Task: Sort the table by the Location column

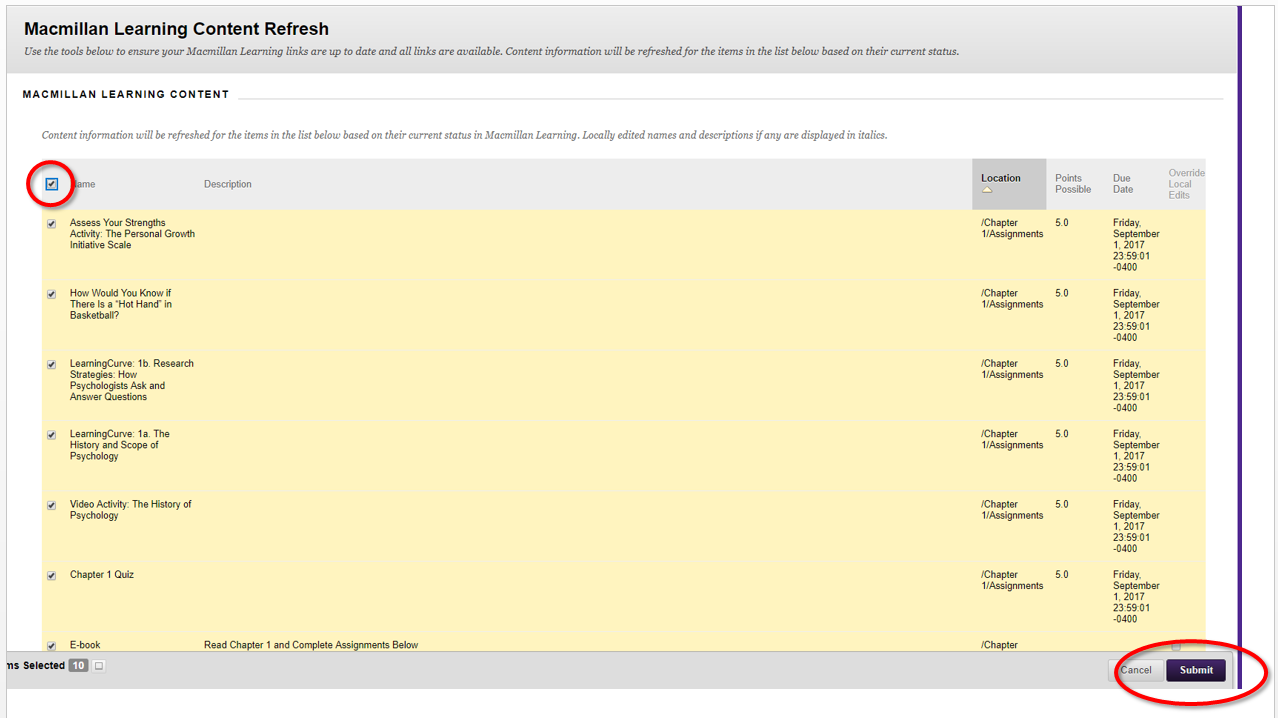Action: coord(1000,177)
